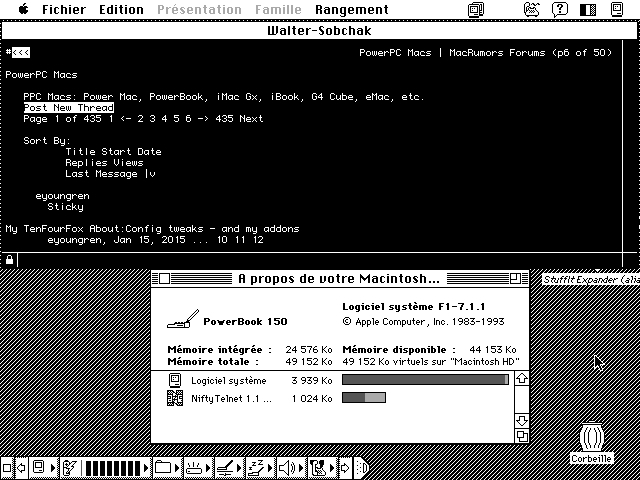
Task: Click the Walter-Sobchak window title bar
Action: pos(319,31)
